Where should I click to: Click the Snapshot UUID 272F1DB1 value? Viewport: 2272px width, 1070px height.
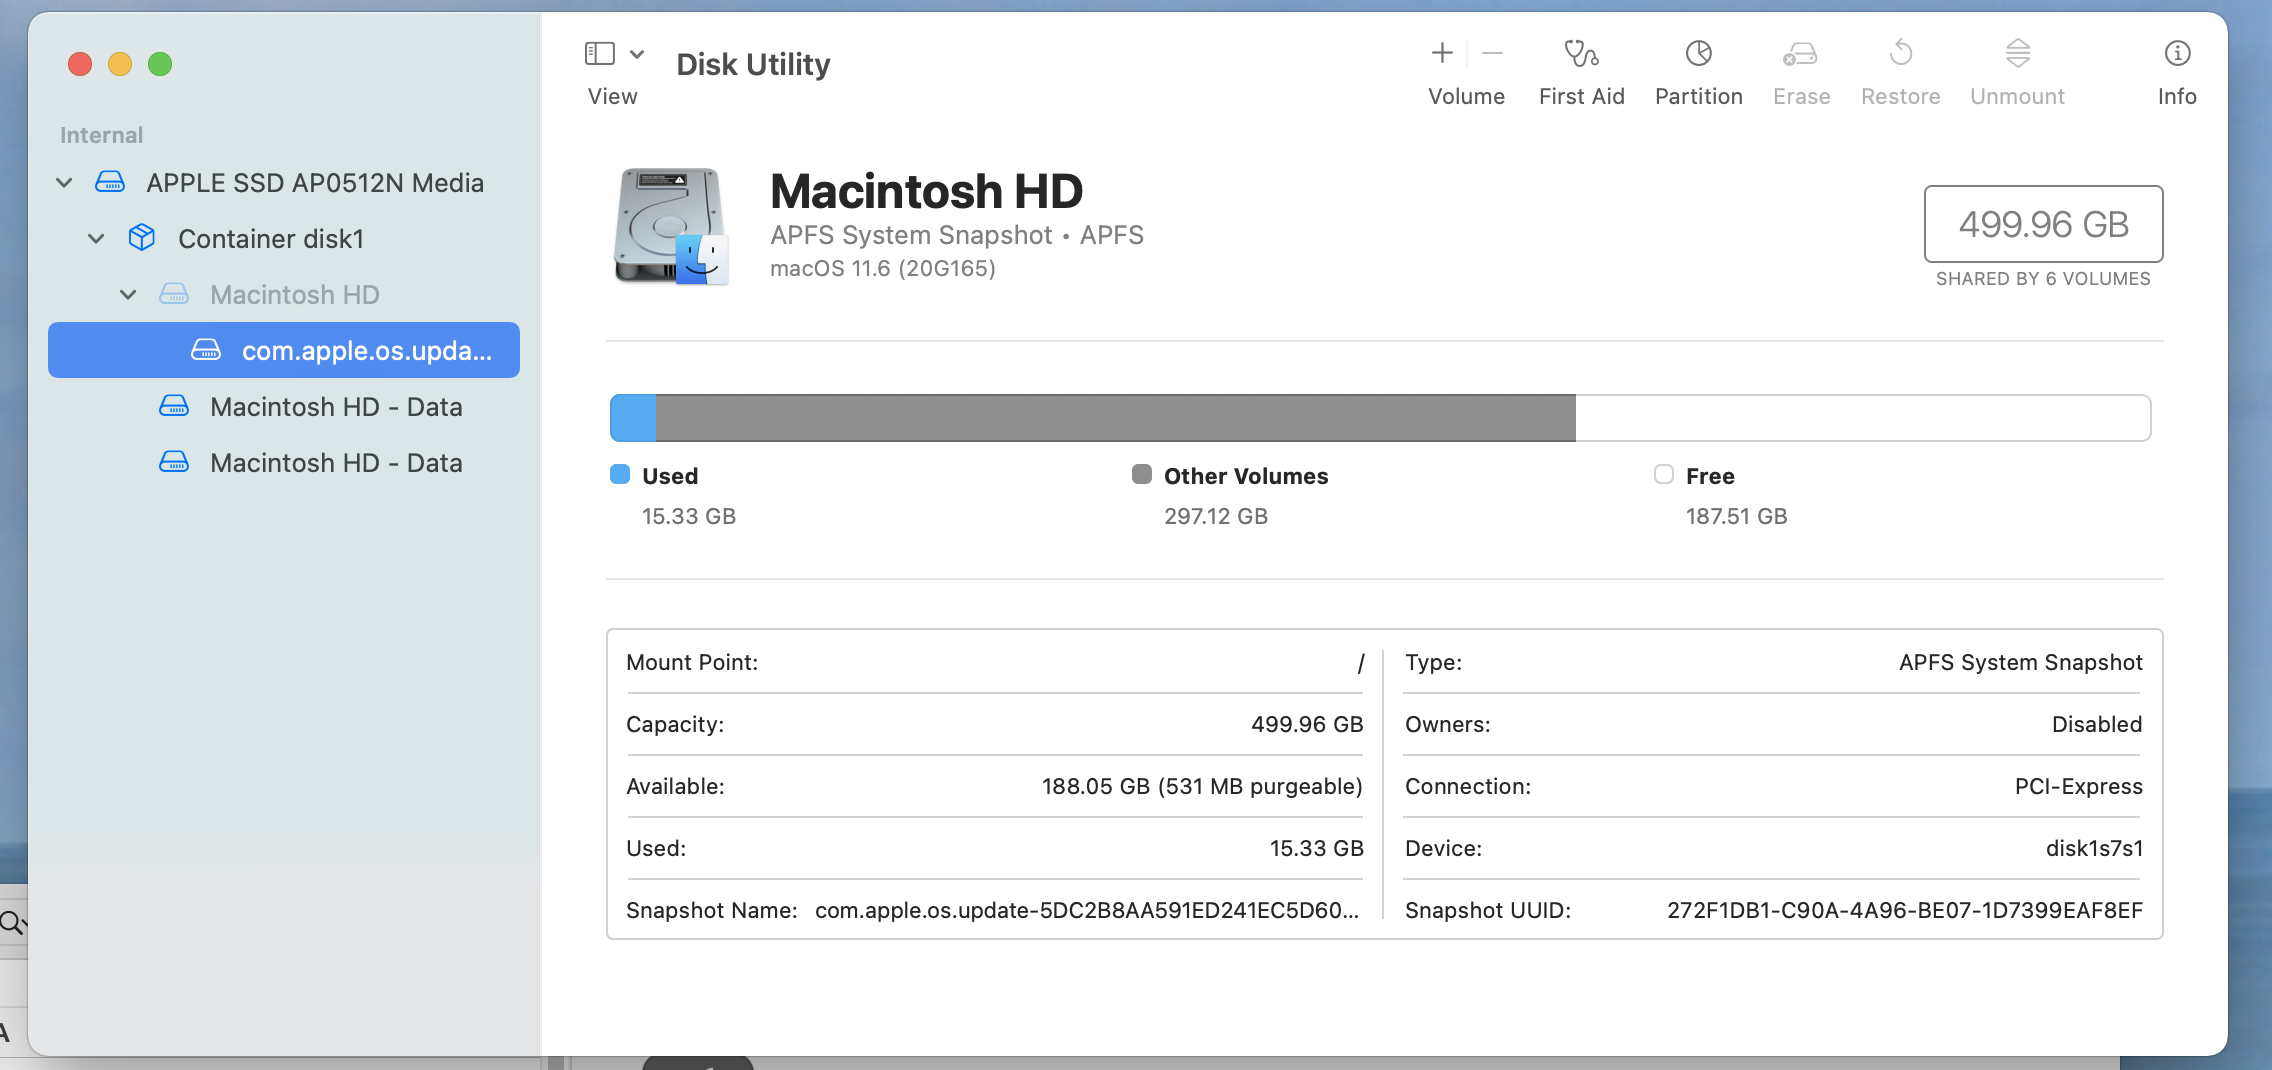[1905, 910]
